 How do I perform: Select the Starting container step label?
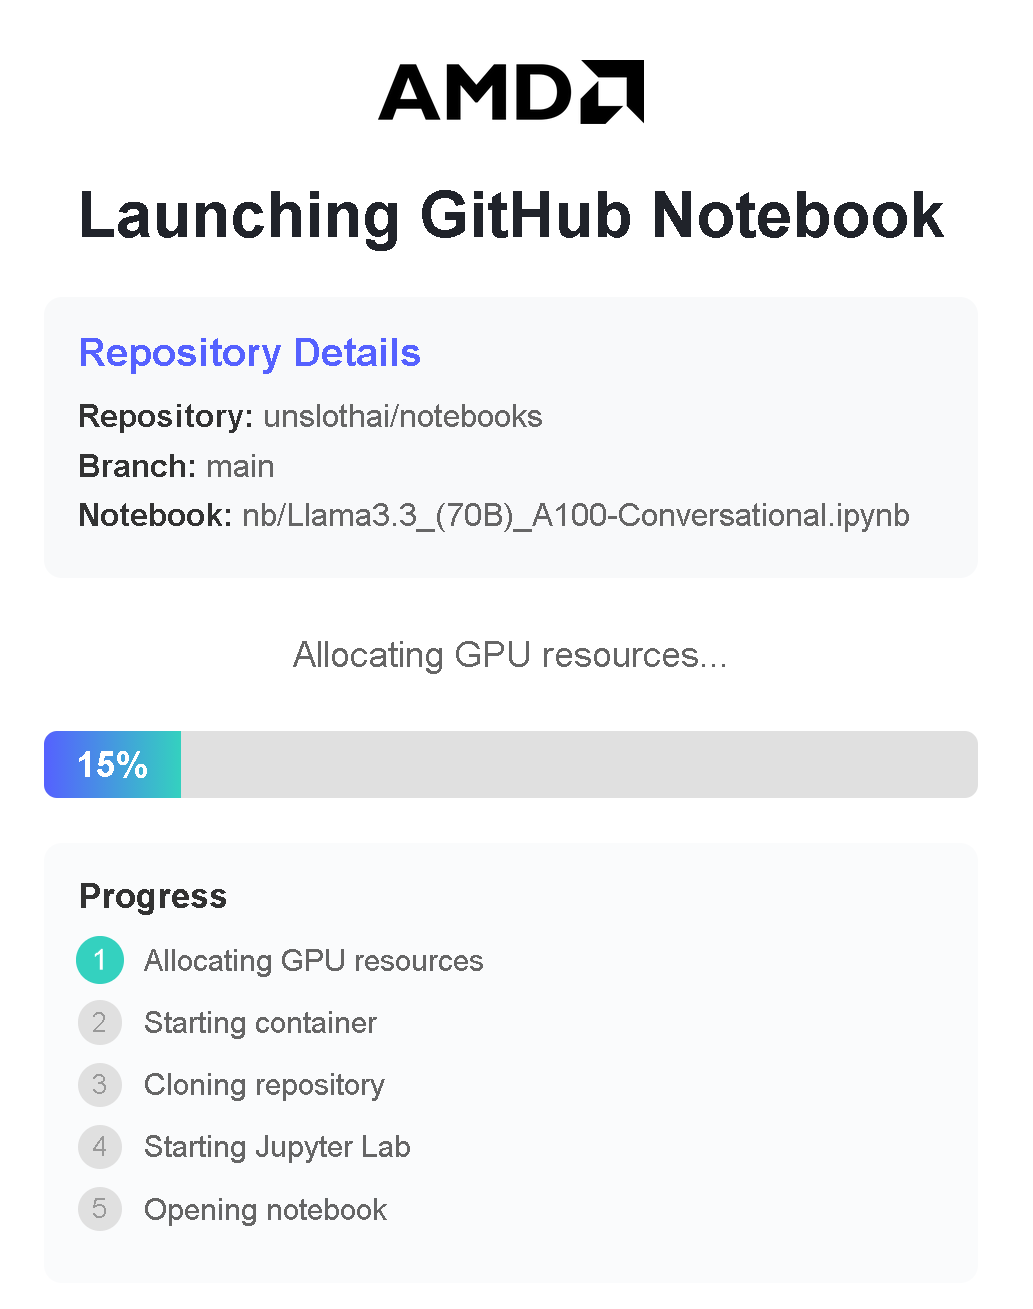tap(260, 1023)
